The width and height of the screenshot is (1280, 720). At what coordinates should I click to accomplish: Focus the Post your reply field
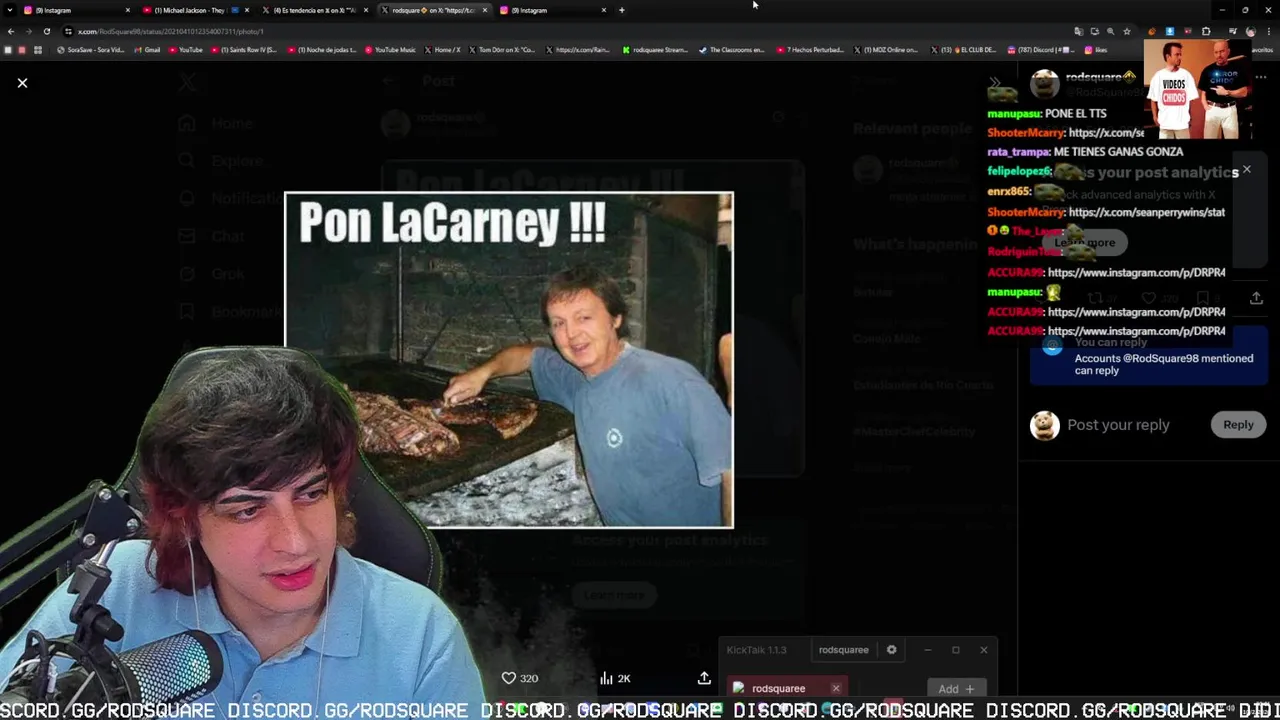click(x=1118, y=425)
